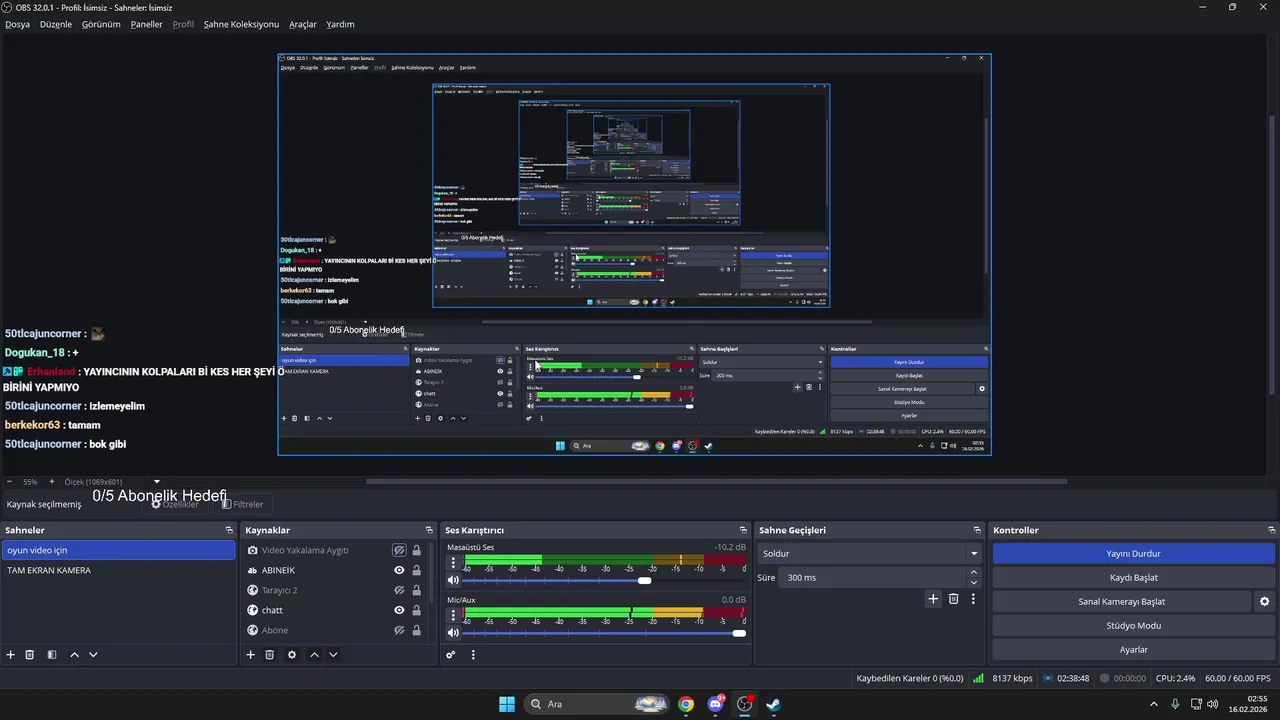The height and width of the screenshot is (720, 1280).
Task: Remove the transition with the trash icon
Action: (x=954, y=599)
